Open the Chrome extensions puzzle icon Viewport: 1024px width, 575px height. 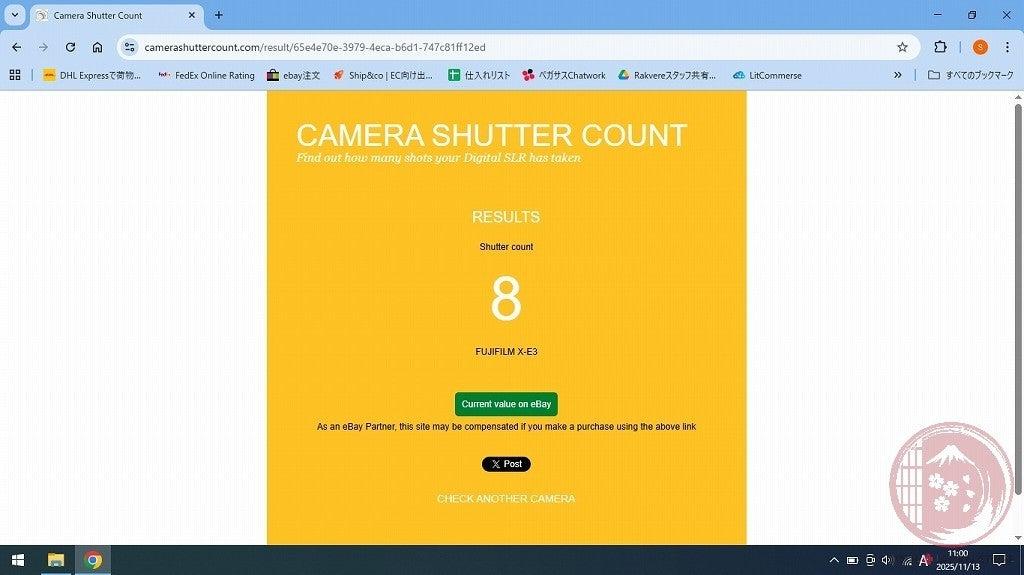point(940,47)
